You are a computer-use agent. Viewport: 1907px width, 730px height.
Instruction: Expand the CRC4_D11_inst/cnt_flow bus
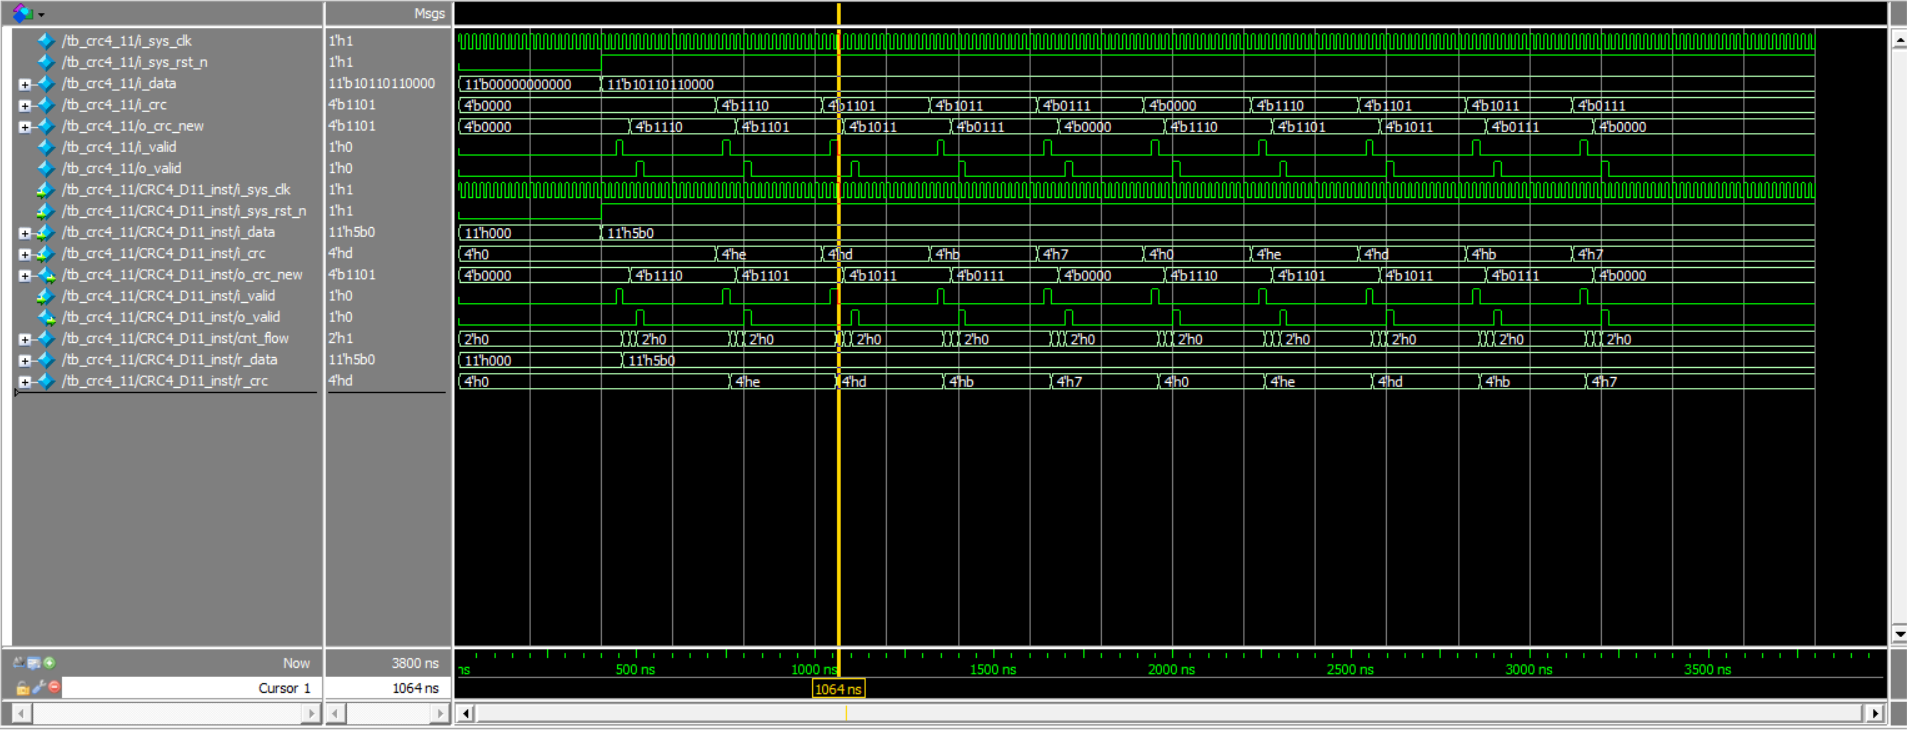click(x=24, y=339)
